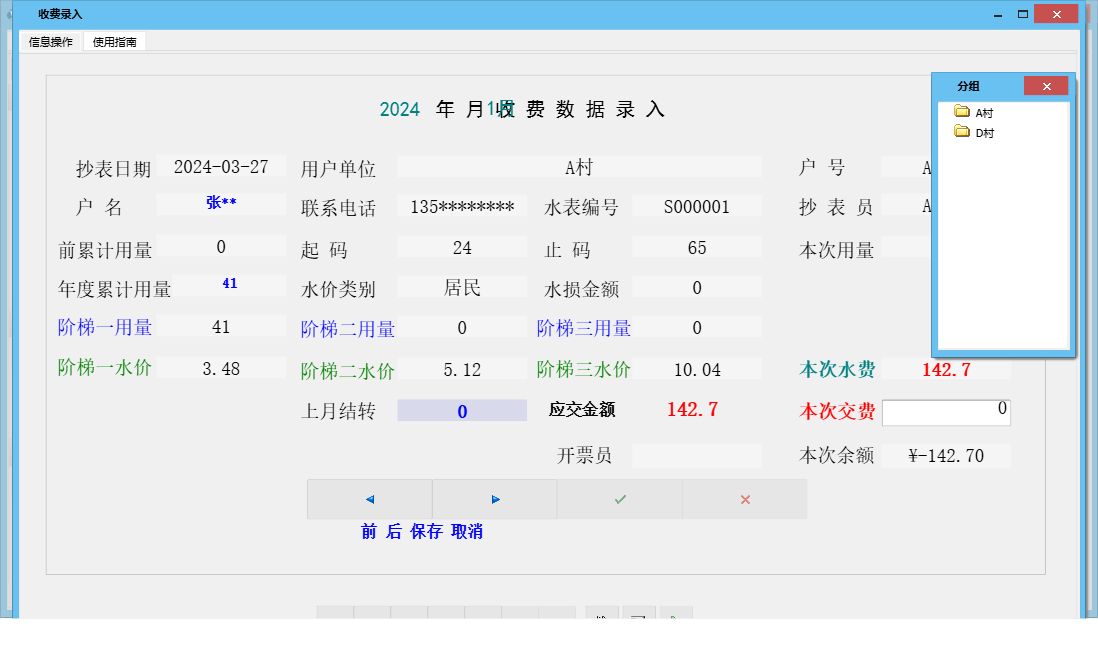Viewport: 1098px width, 655px height.
Task: Click the A村 folder icon
Action: pyautogui.click(x=961, y=112)
